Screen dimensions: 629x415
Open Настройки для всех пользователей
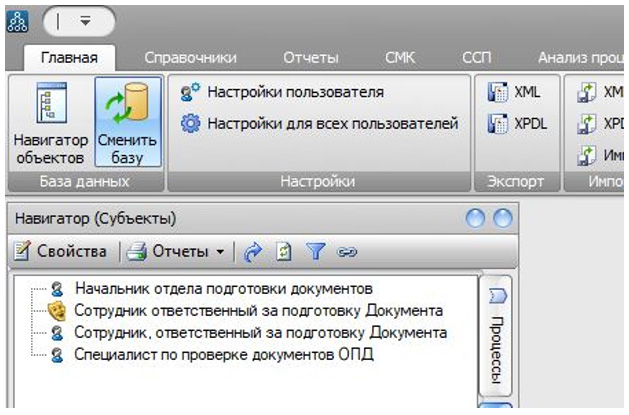(319, 124)
